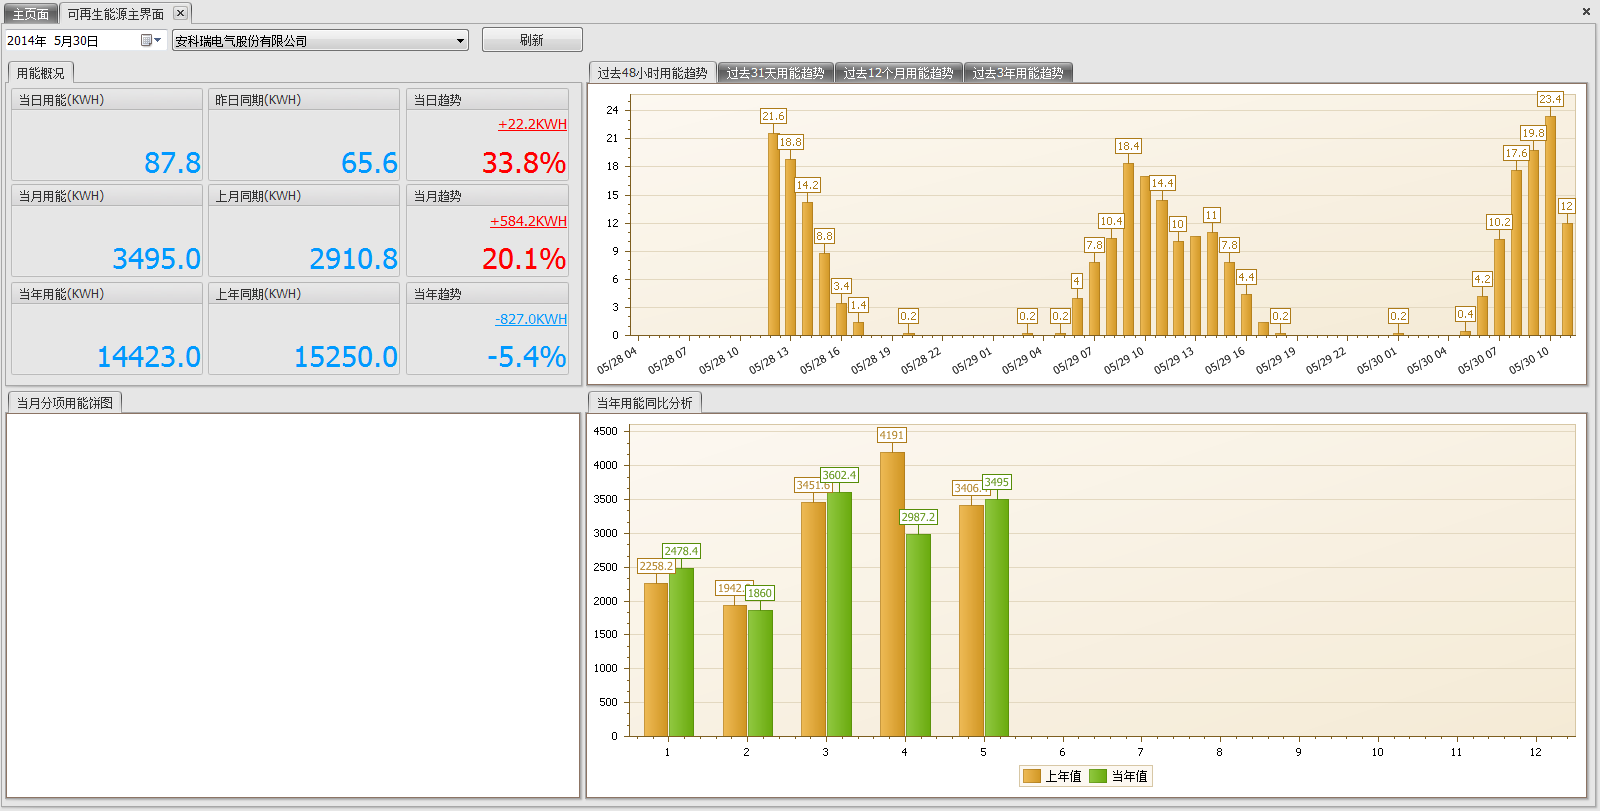
Task: Open the date picker calendar icon
Action: point(150,40)
